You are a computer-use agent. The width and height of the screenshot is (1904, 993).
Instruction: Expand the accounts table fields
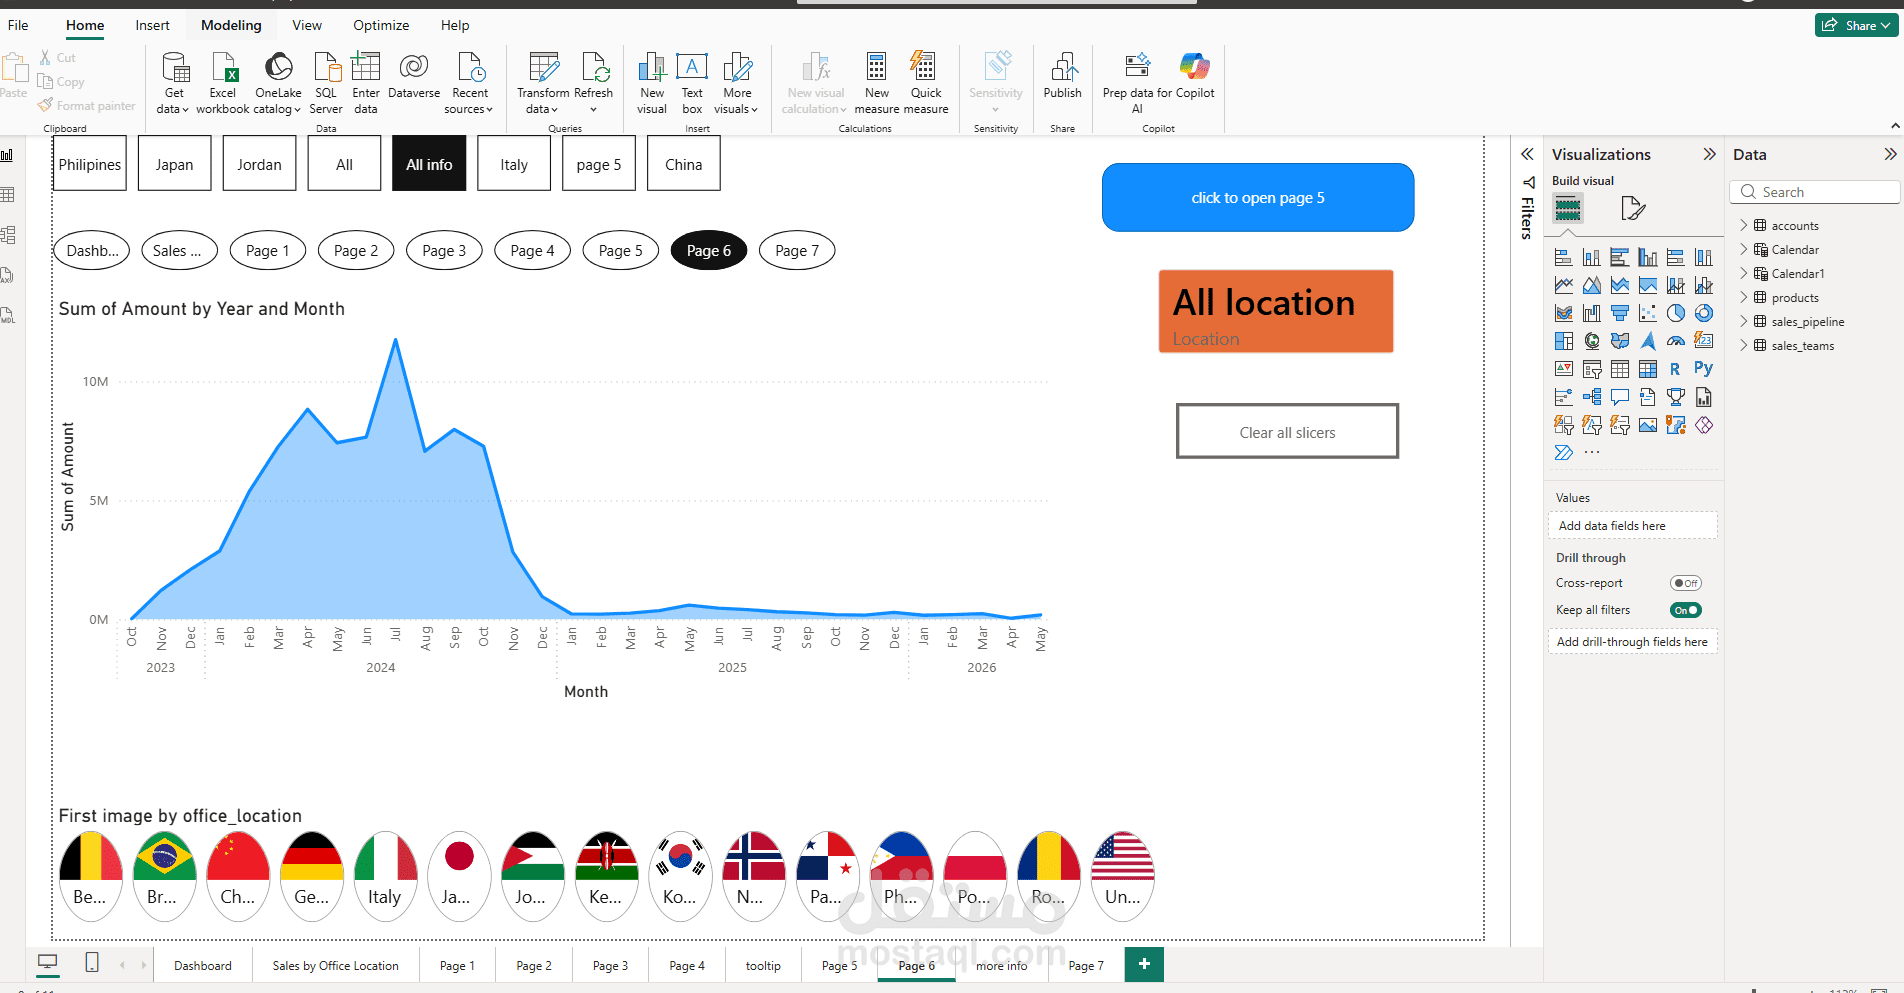tap(1743, 225)
